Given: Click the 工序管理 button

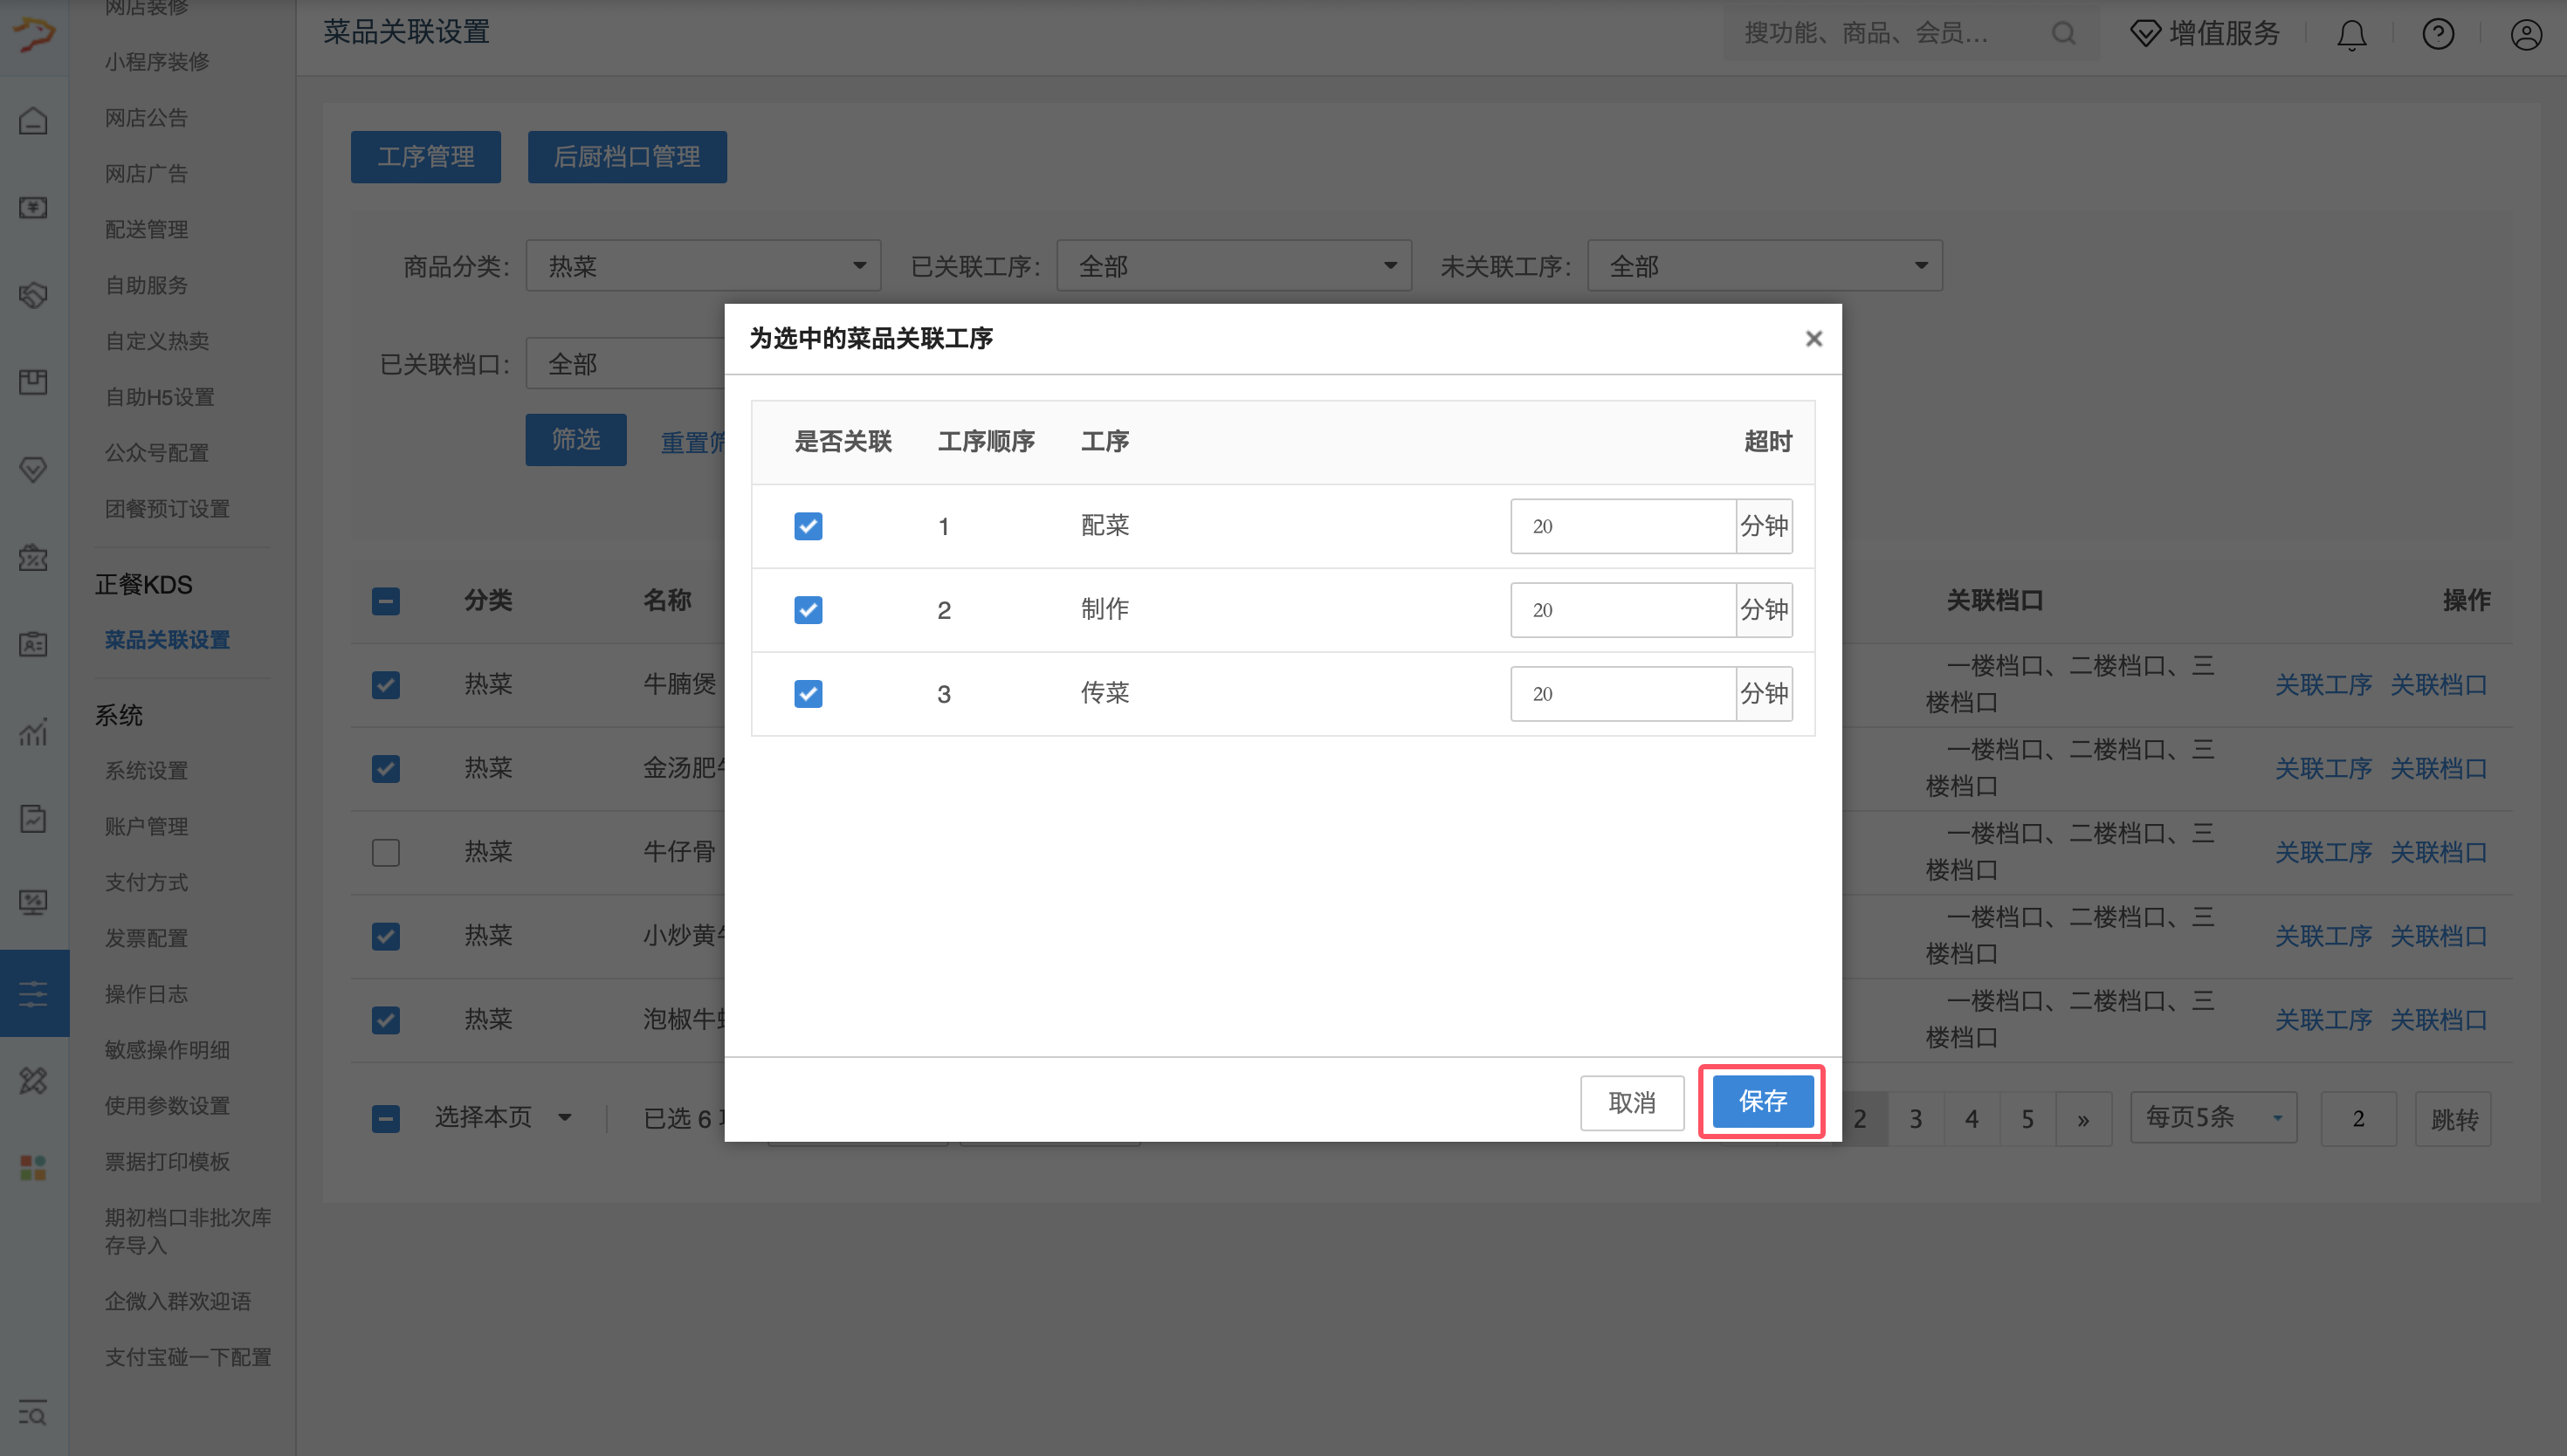Looking at the screenshot, I should (426, 157).
